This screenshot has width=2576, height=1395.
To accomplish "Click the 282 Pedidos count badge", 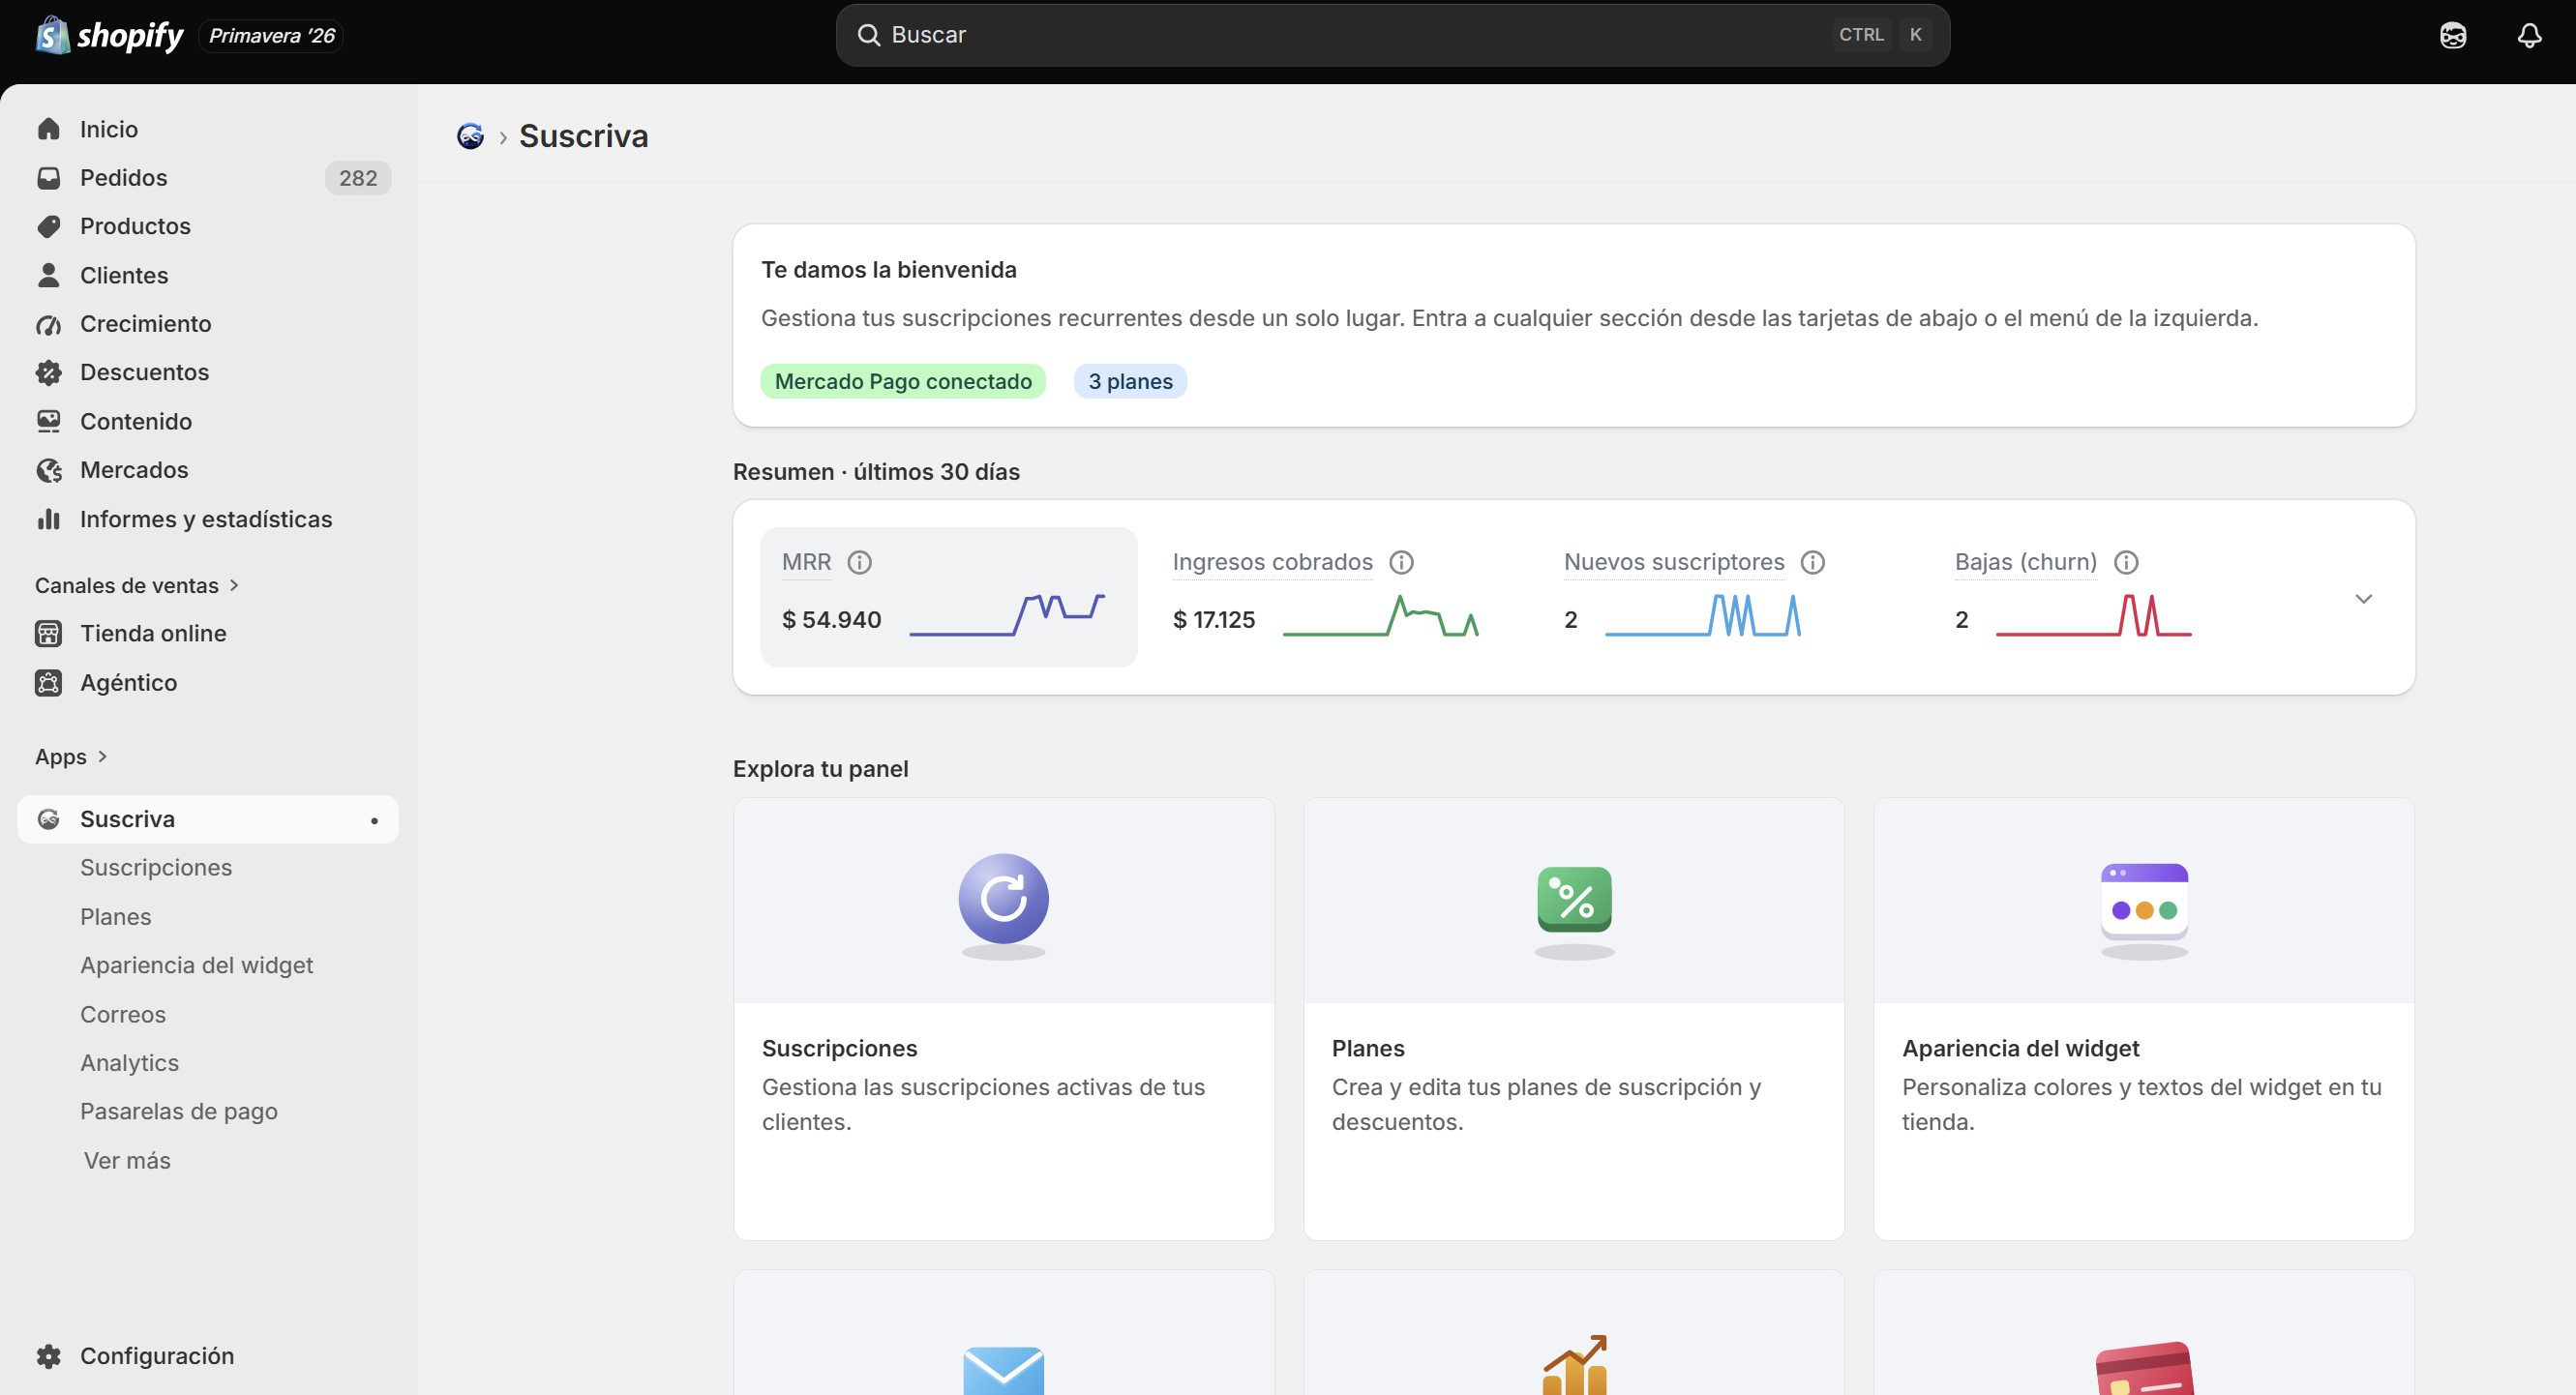I will pos(358,178).
